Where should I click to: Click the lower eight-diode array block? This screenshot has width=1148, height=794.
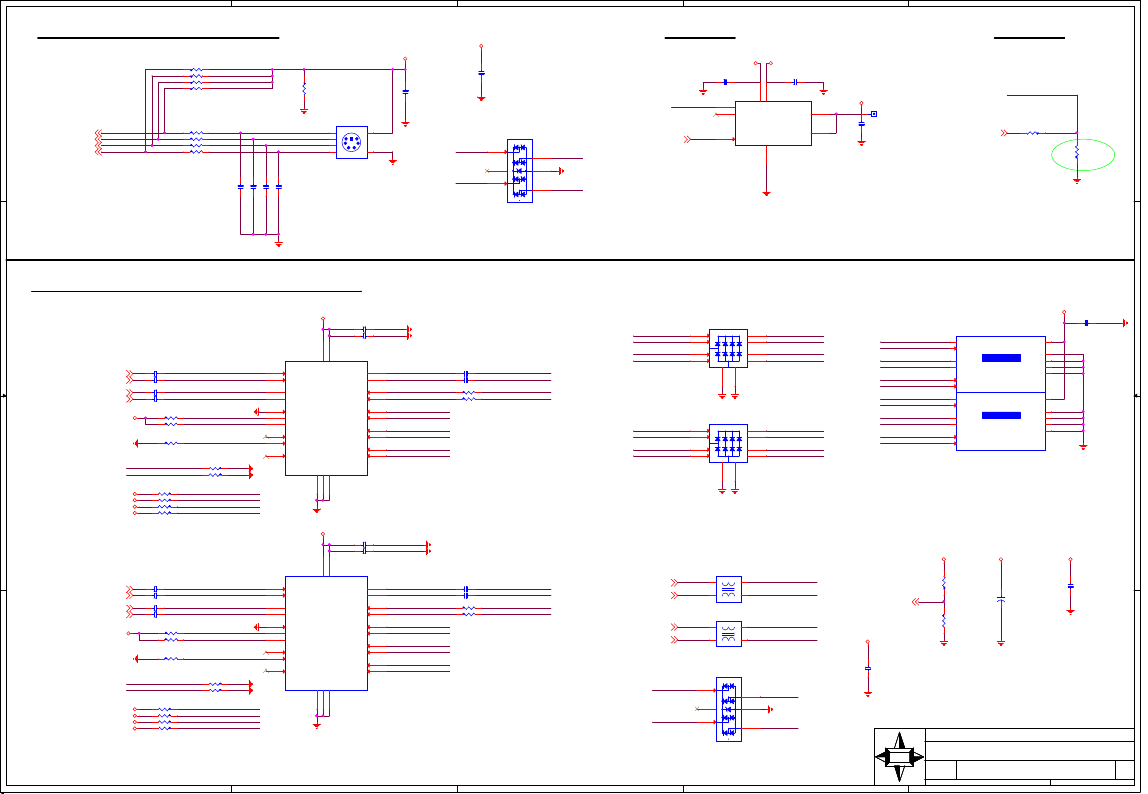pos(728,443)
